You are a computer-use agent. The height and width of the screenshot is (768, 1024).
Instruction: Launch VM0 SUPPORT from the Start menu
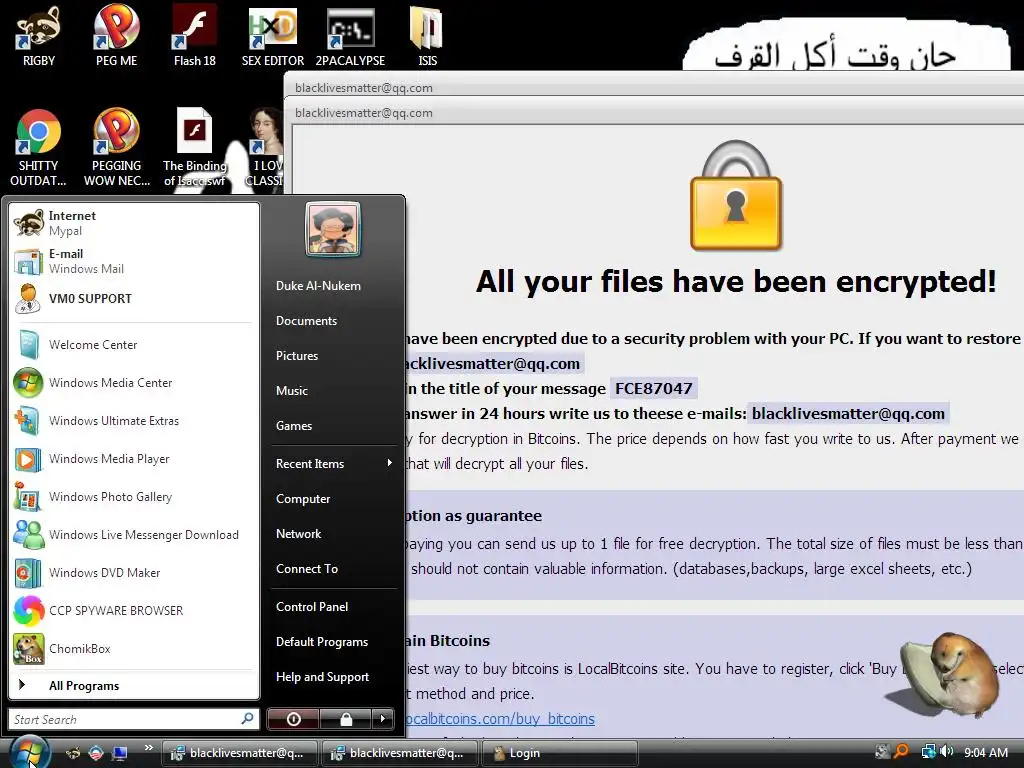pyautogui.click(x=133, y=298)
